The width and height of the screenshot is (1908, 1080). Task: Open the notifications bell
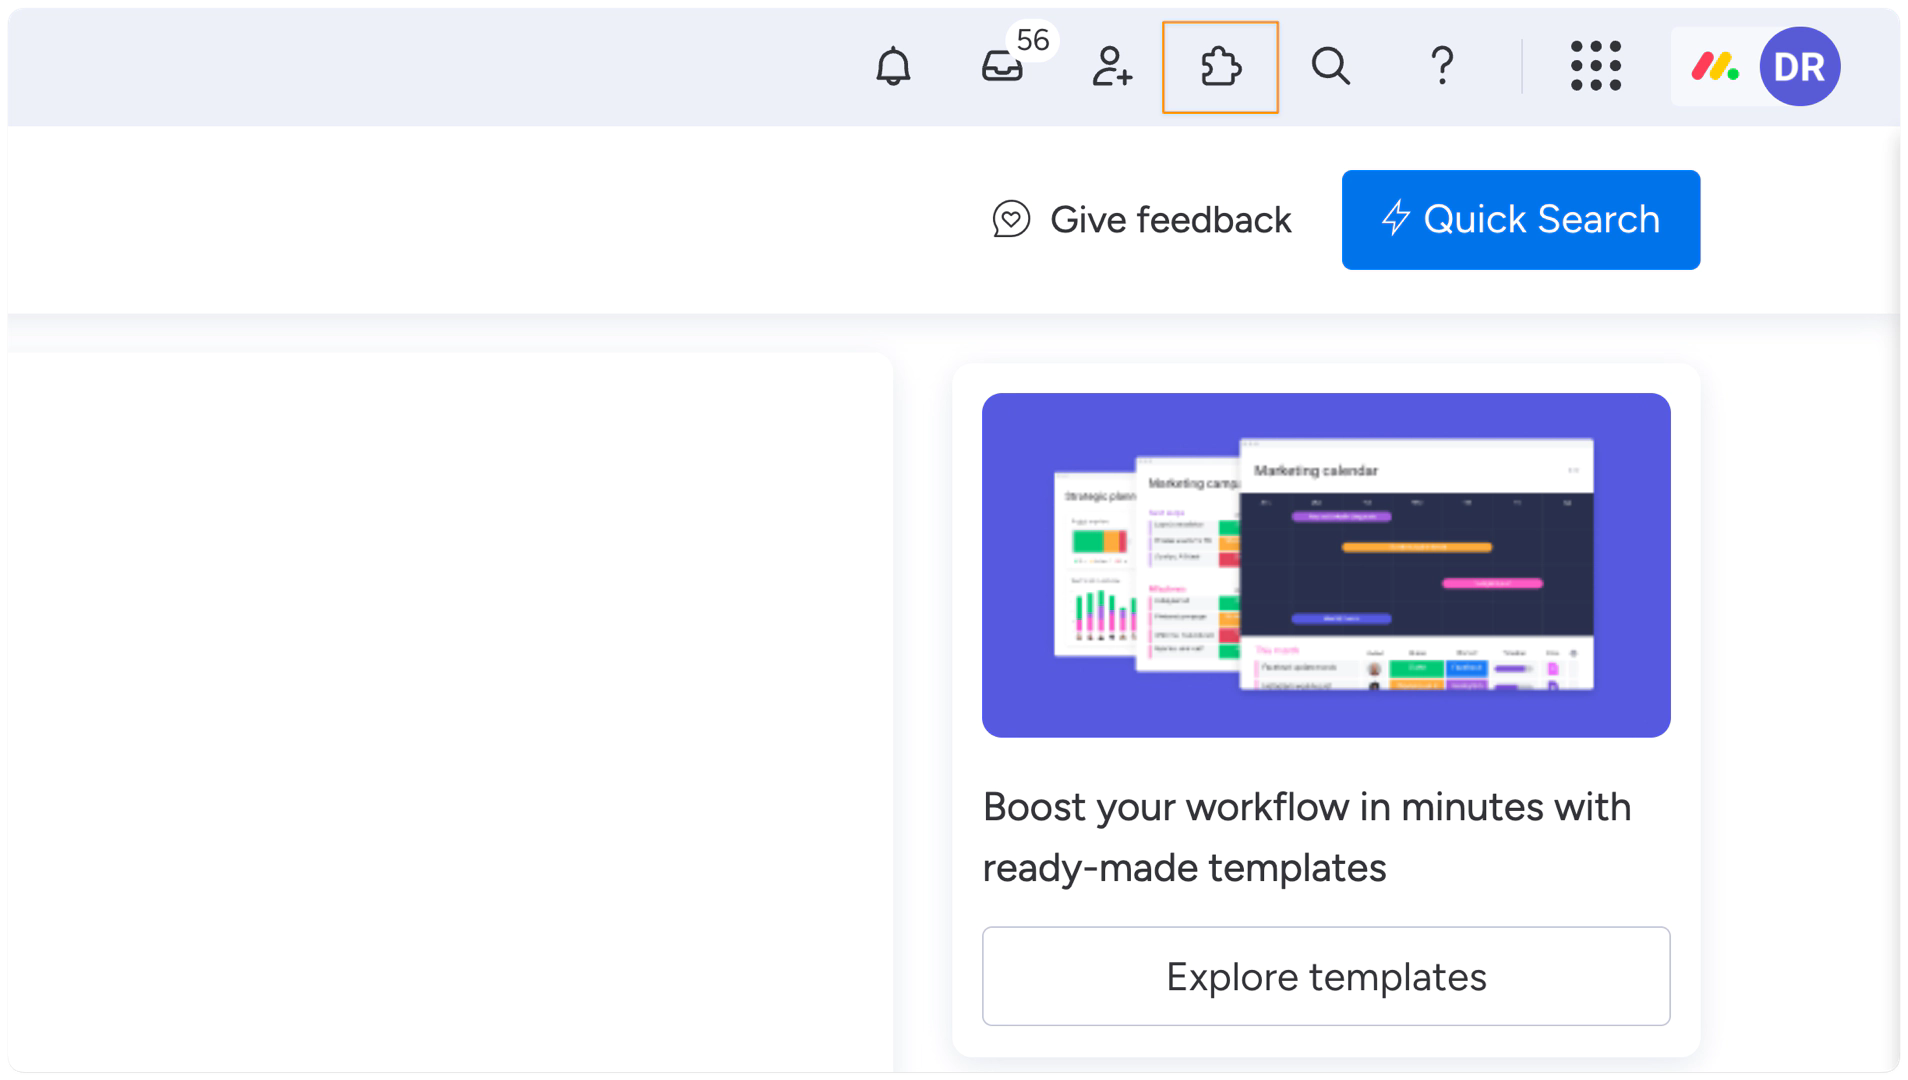(x=893, y=67)
